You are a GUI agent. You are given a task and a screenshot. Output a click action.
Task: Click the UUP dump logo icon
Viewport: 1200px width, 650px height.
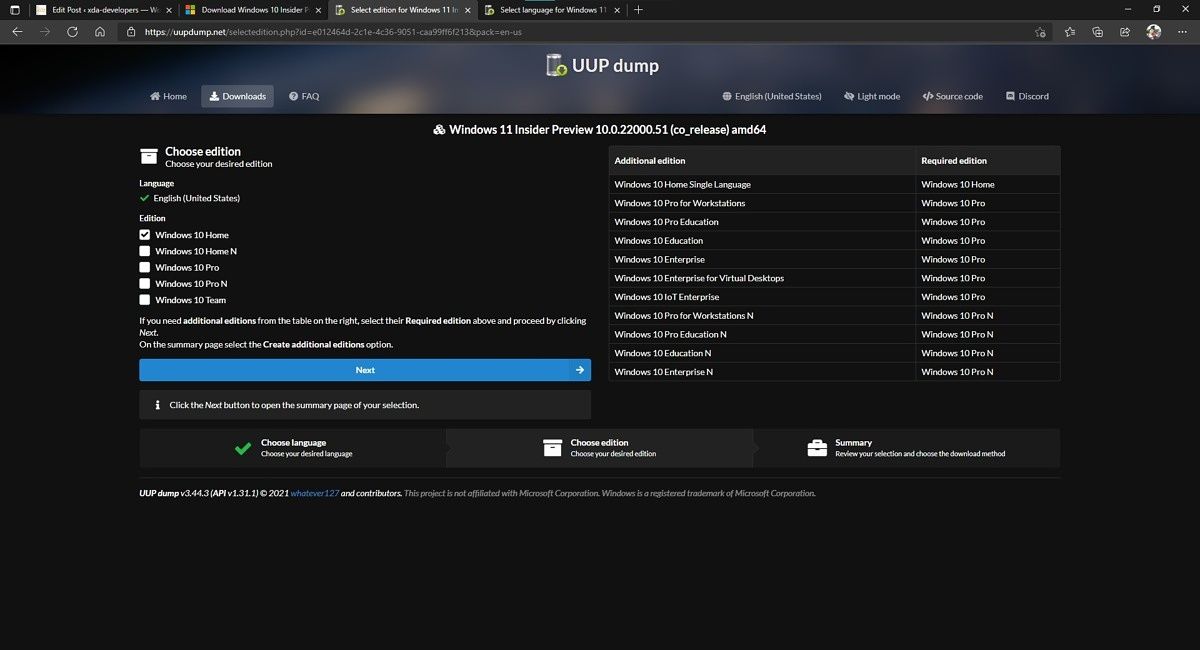tap(556, 65)
